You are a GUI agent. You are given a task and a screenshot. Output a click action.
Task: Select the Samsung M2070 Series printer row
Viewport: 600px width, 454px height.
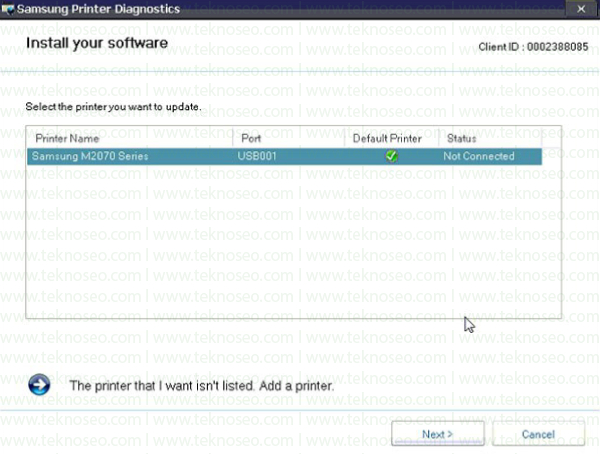pyautogui.click(x=284, y=156)
